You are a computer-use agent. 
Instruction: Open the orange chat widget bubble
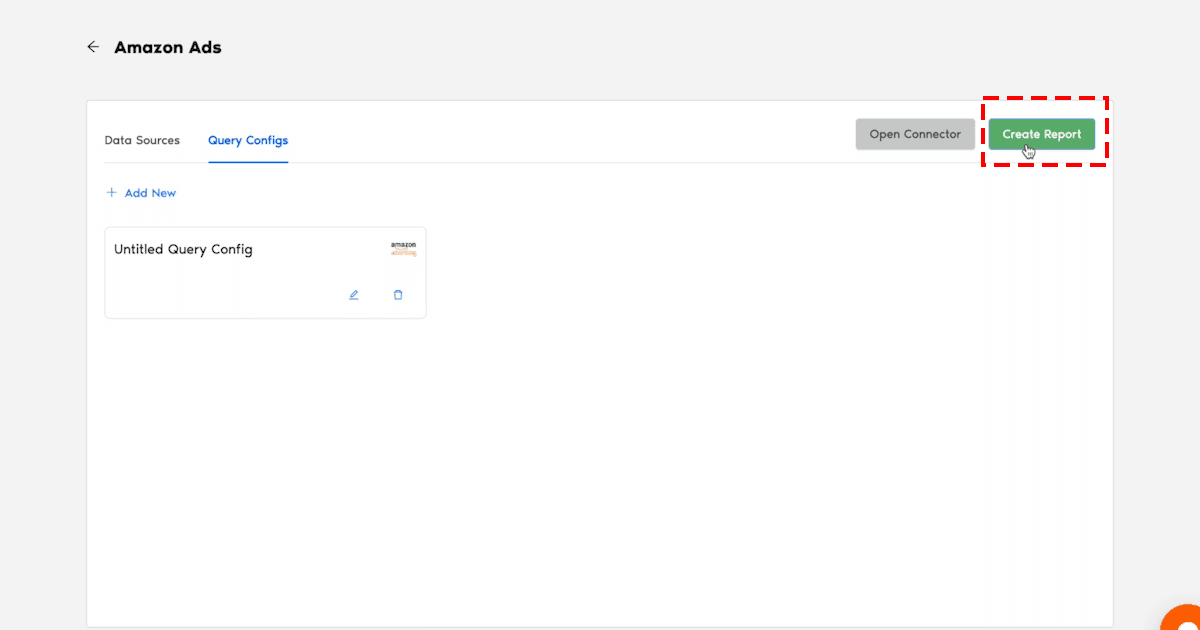pos(1185,618)
